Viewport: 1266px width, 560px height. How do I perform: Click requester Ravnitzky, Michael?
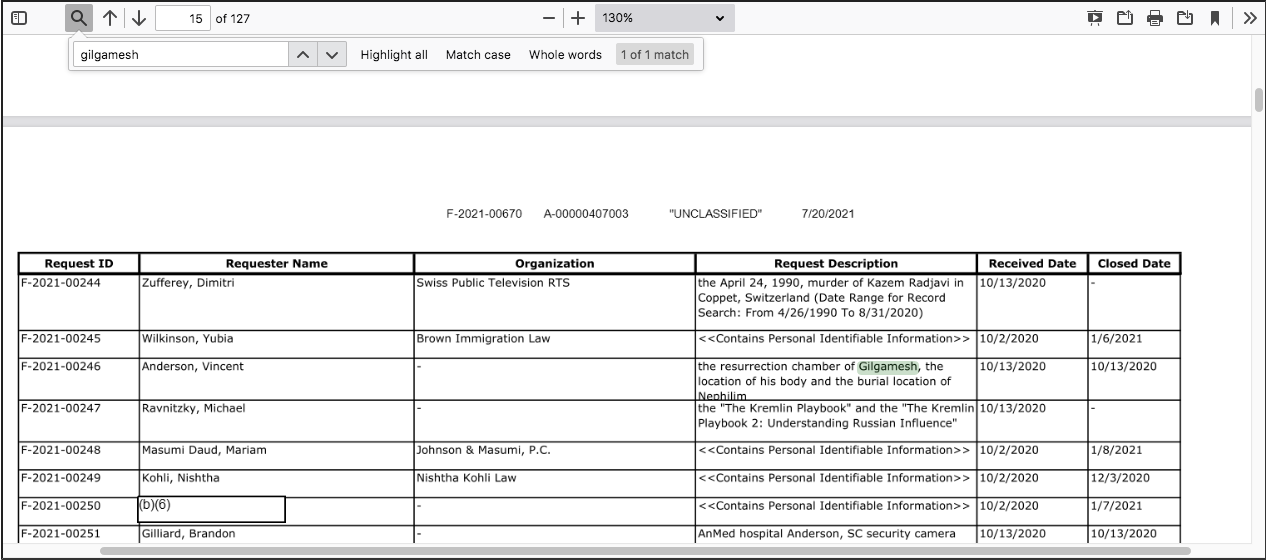click(x=193, y=409)
